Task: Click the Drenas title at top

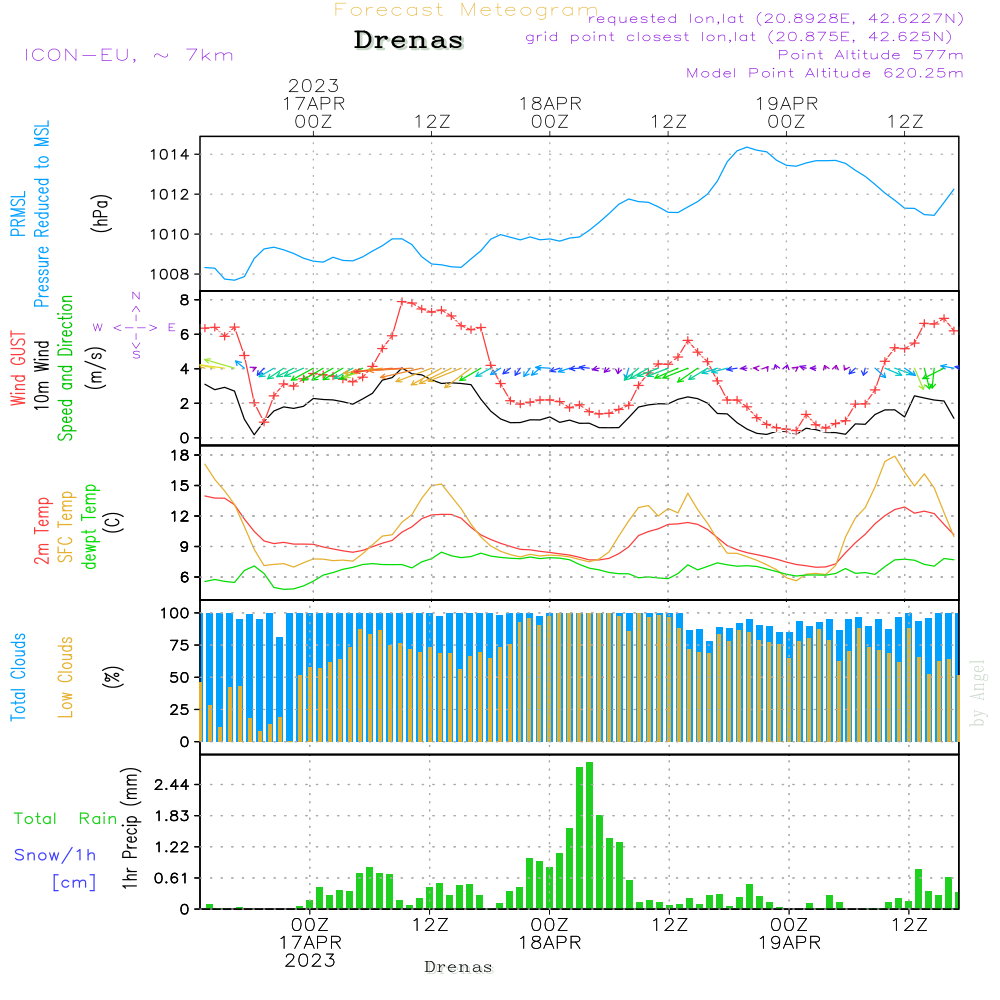Action: pyautogui.click(x=409, y=40)
